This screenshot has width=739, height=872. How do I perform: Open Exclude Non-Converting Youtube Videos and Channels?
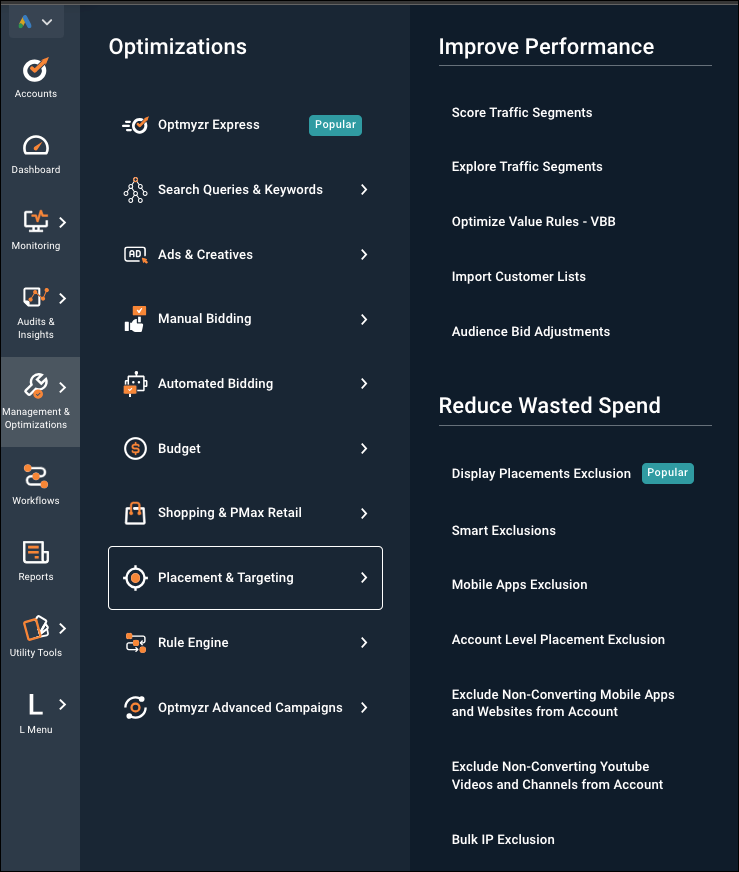(557, 776)
